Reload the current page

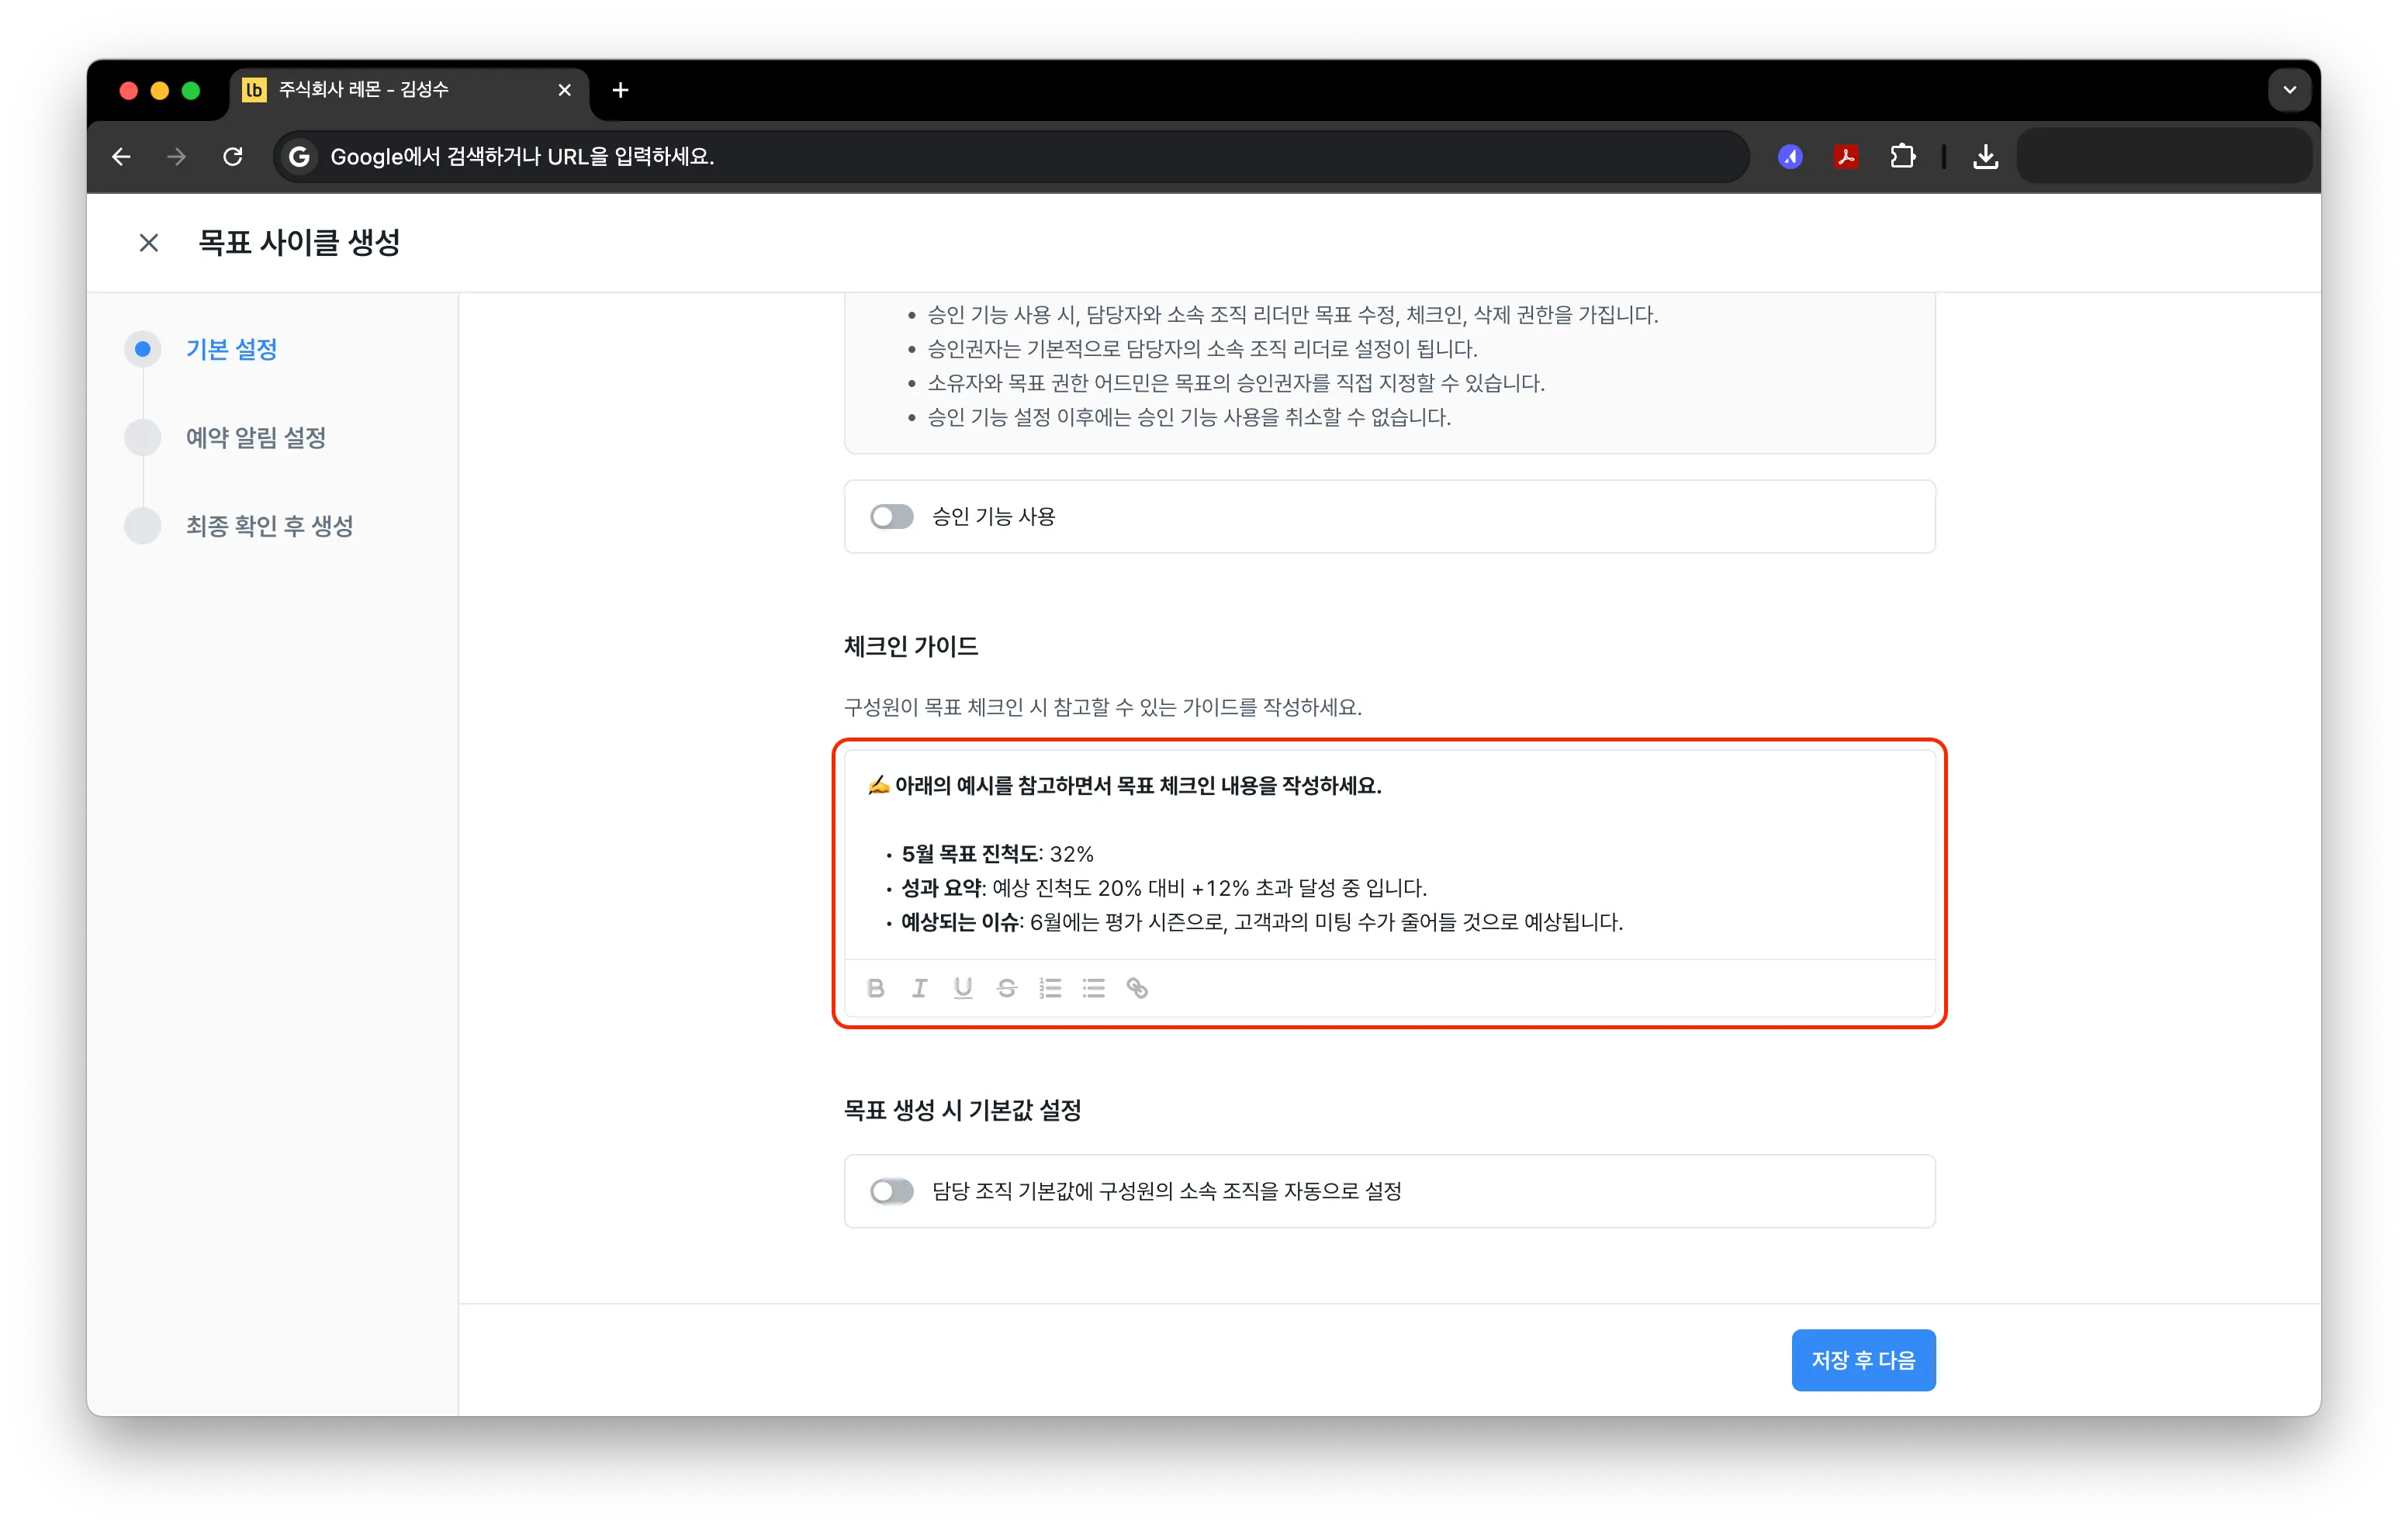point(233,157)
